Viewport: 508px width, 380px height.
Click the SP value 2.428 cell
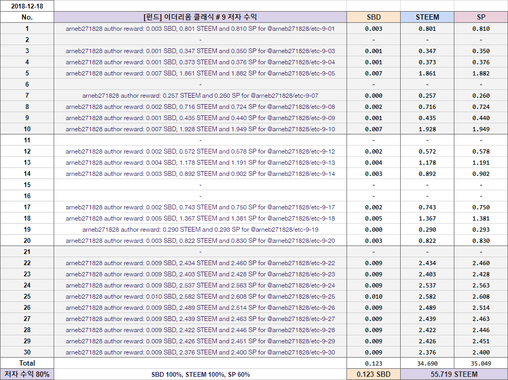481,274
